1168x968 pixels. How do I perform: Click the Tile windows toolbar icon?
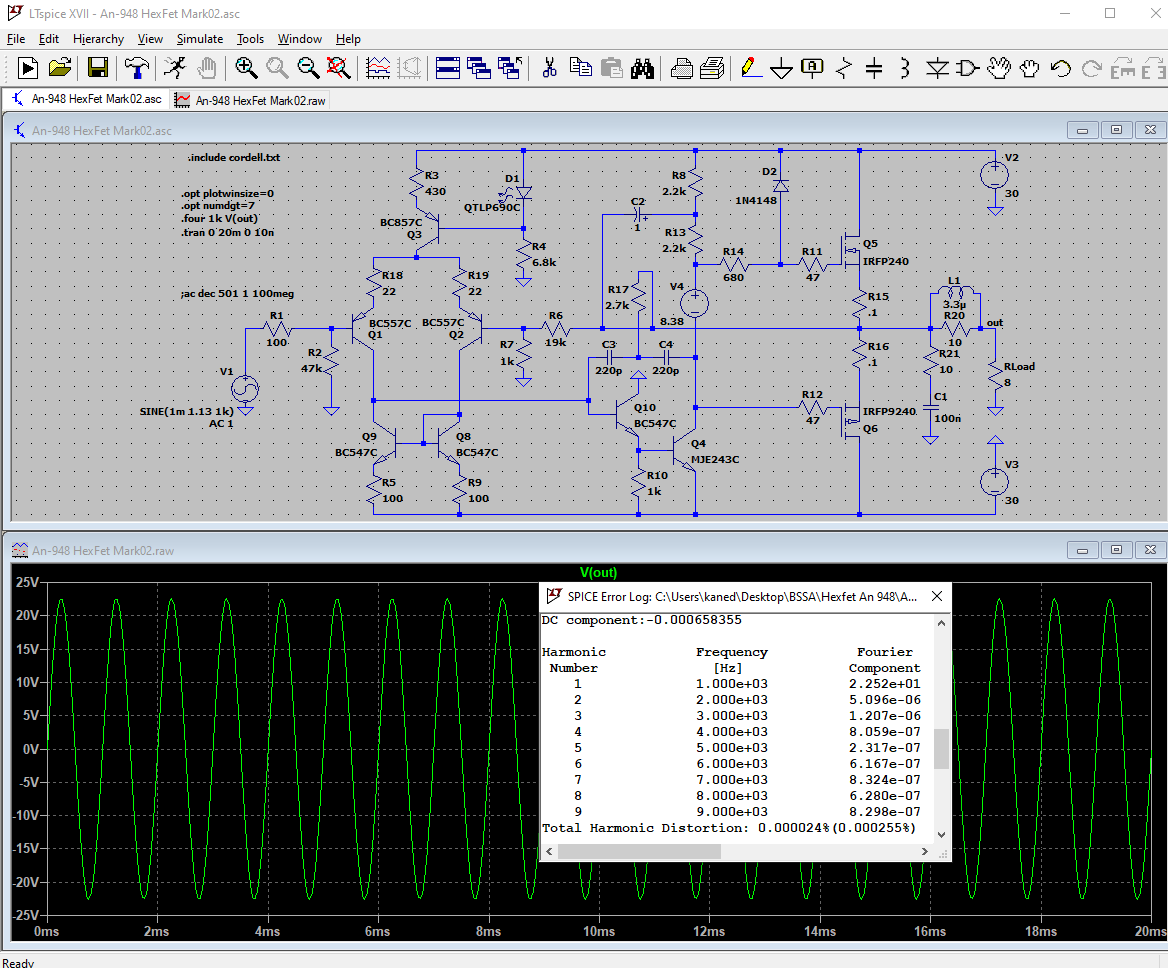(448, 68)
